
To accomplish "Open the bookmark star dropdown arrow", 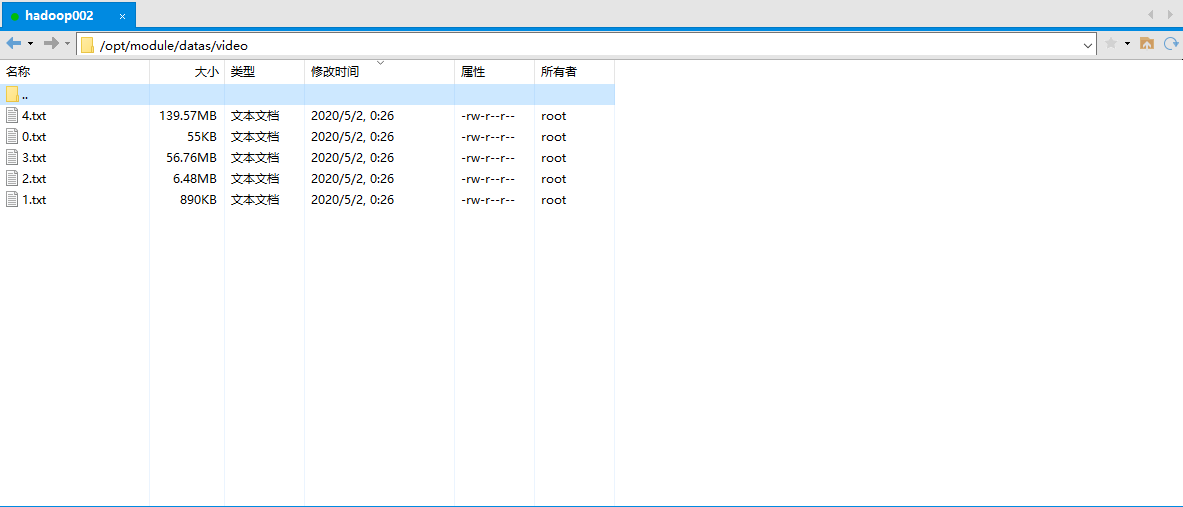I will 1128,44.
